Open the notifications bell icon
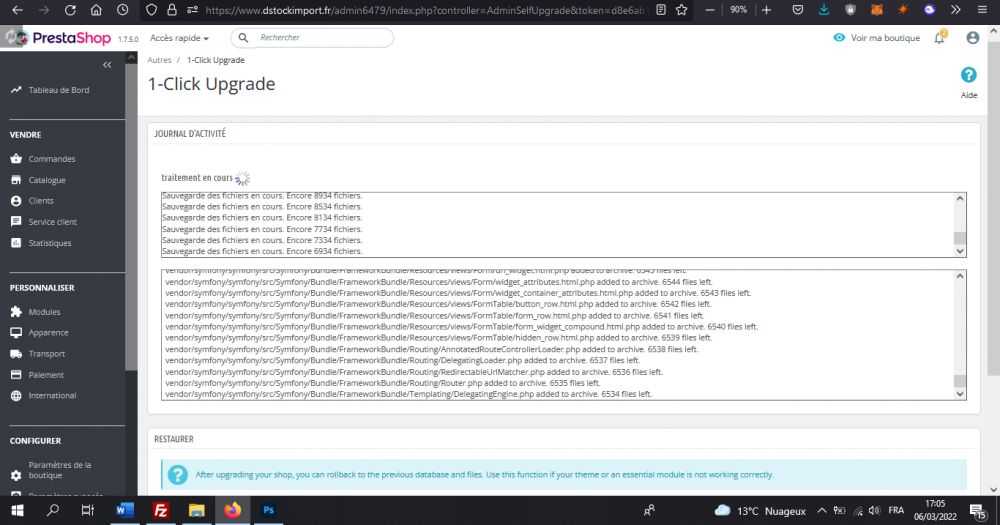1000x525 pixels. pyautogui.click(x=939, y=38)
